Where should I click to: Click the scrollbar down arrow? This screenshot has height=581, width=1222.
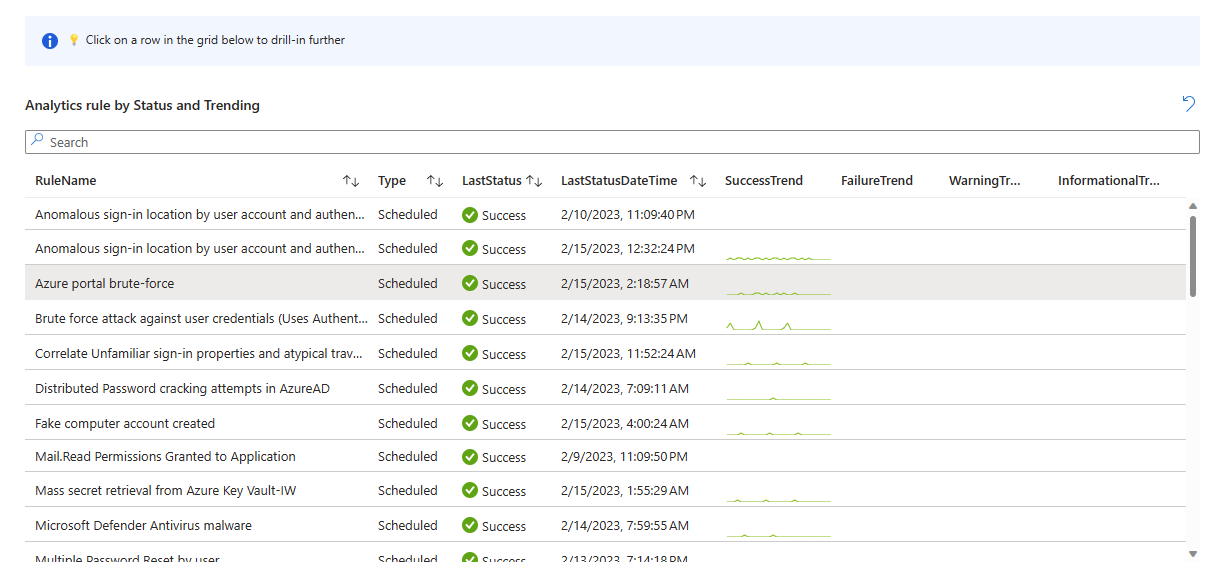(1192, 552)
